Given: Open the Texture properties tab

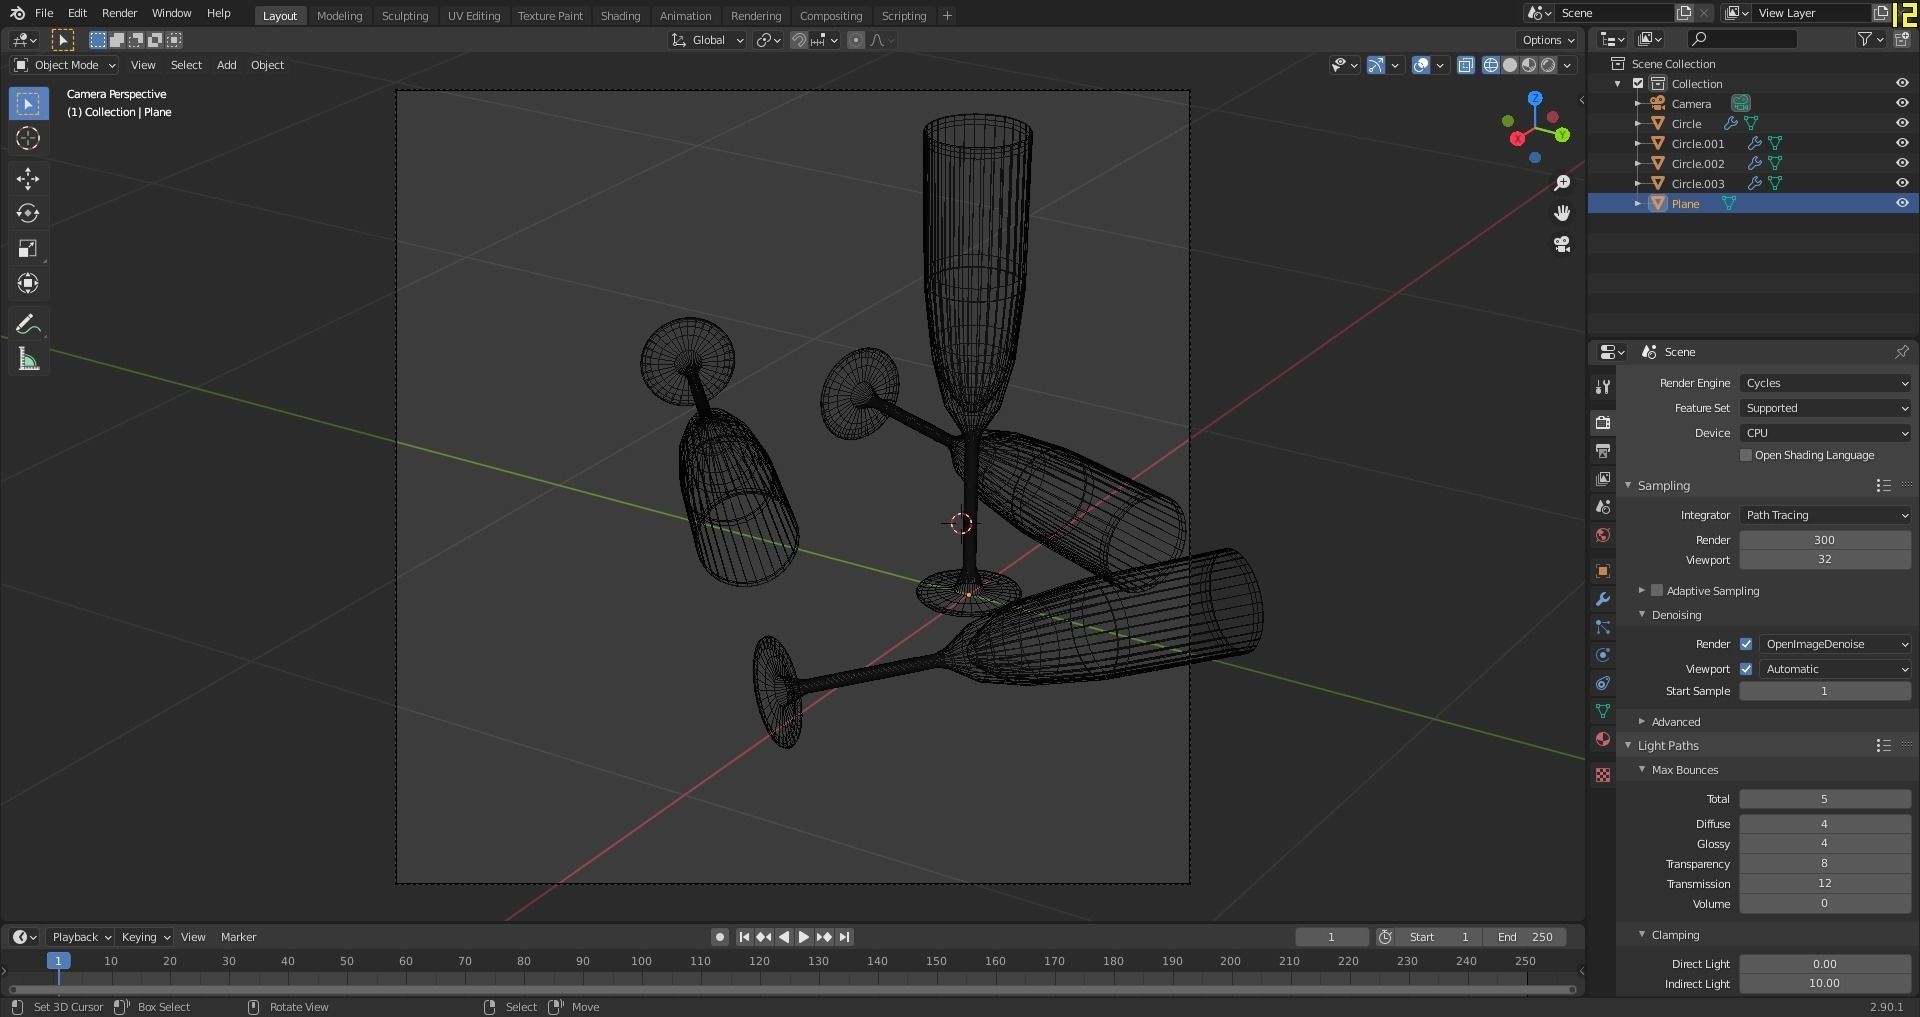Looking at the screenshot, I should 1603,775.
